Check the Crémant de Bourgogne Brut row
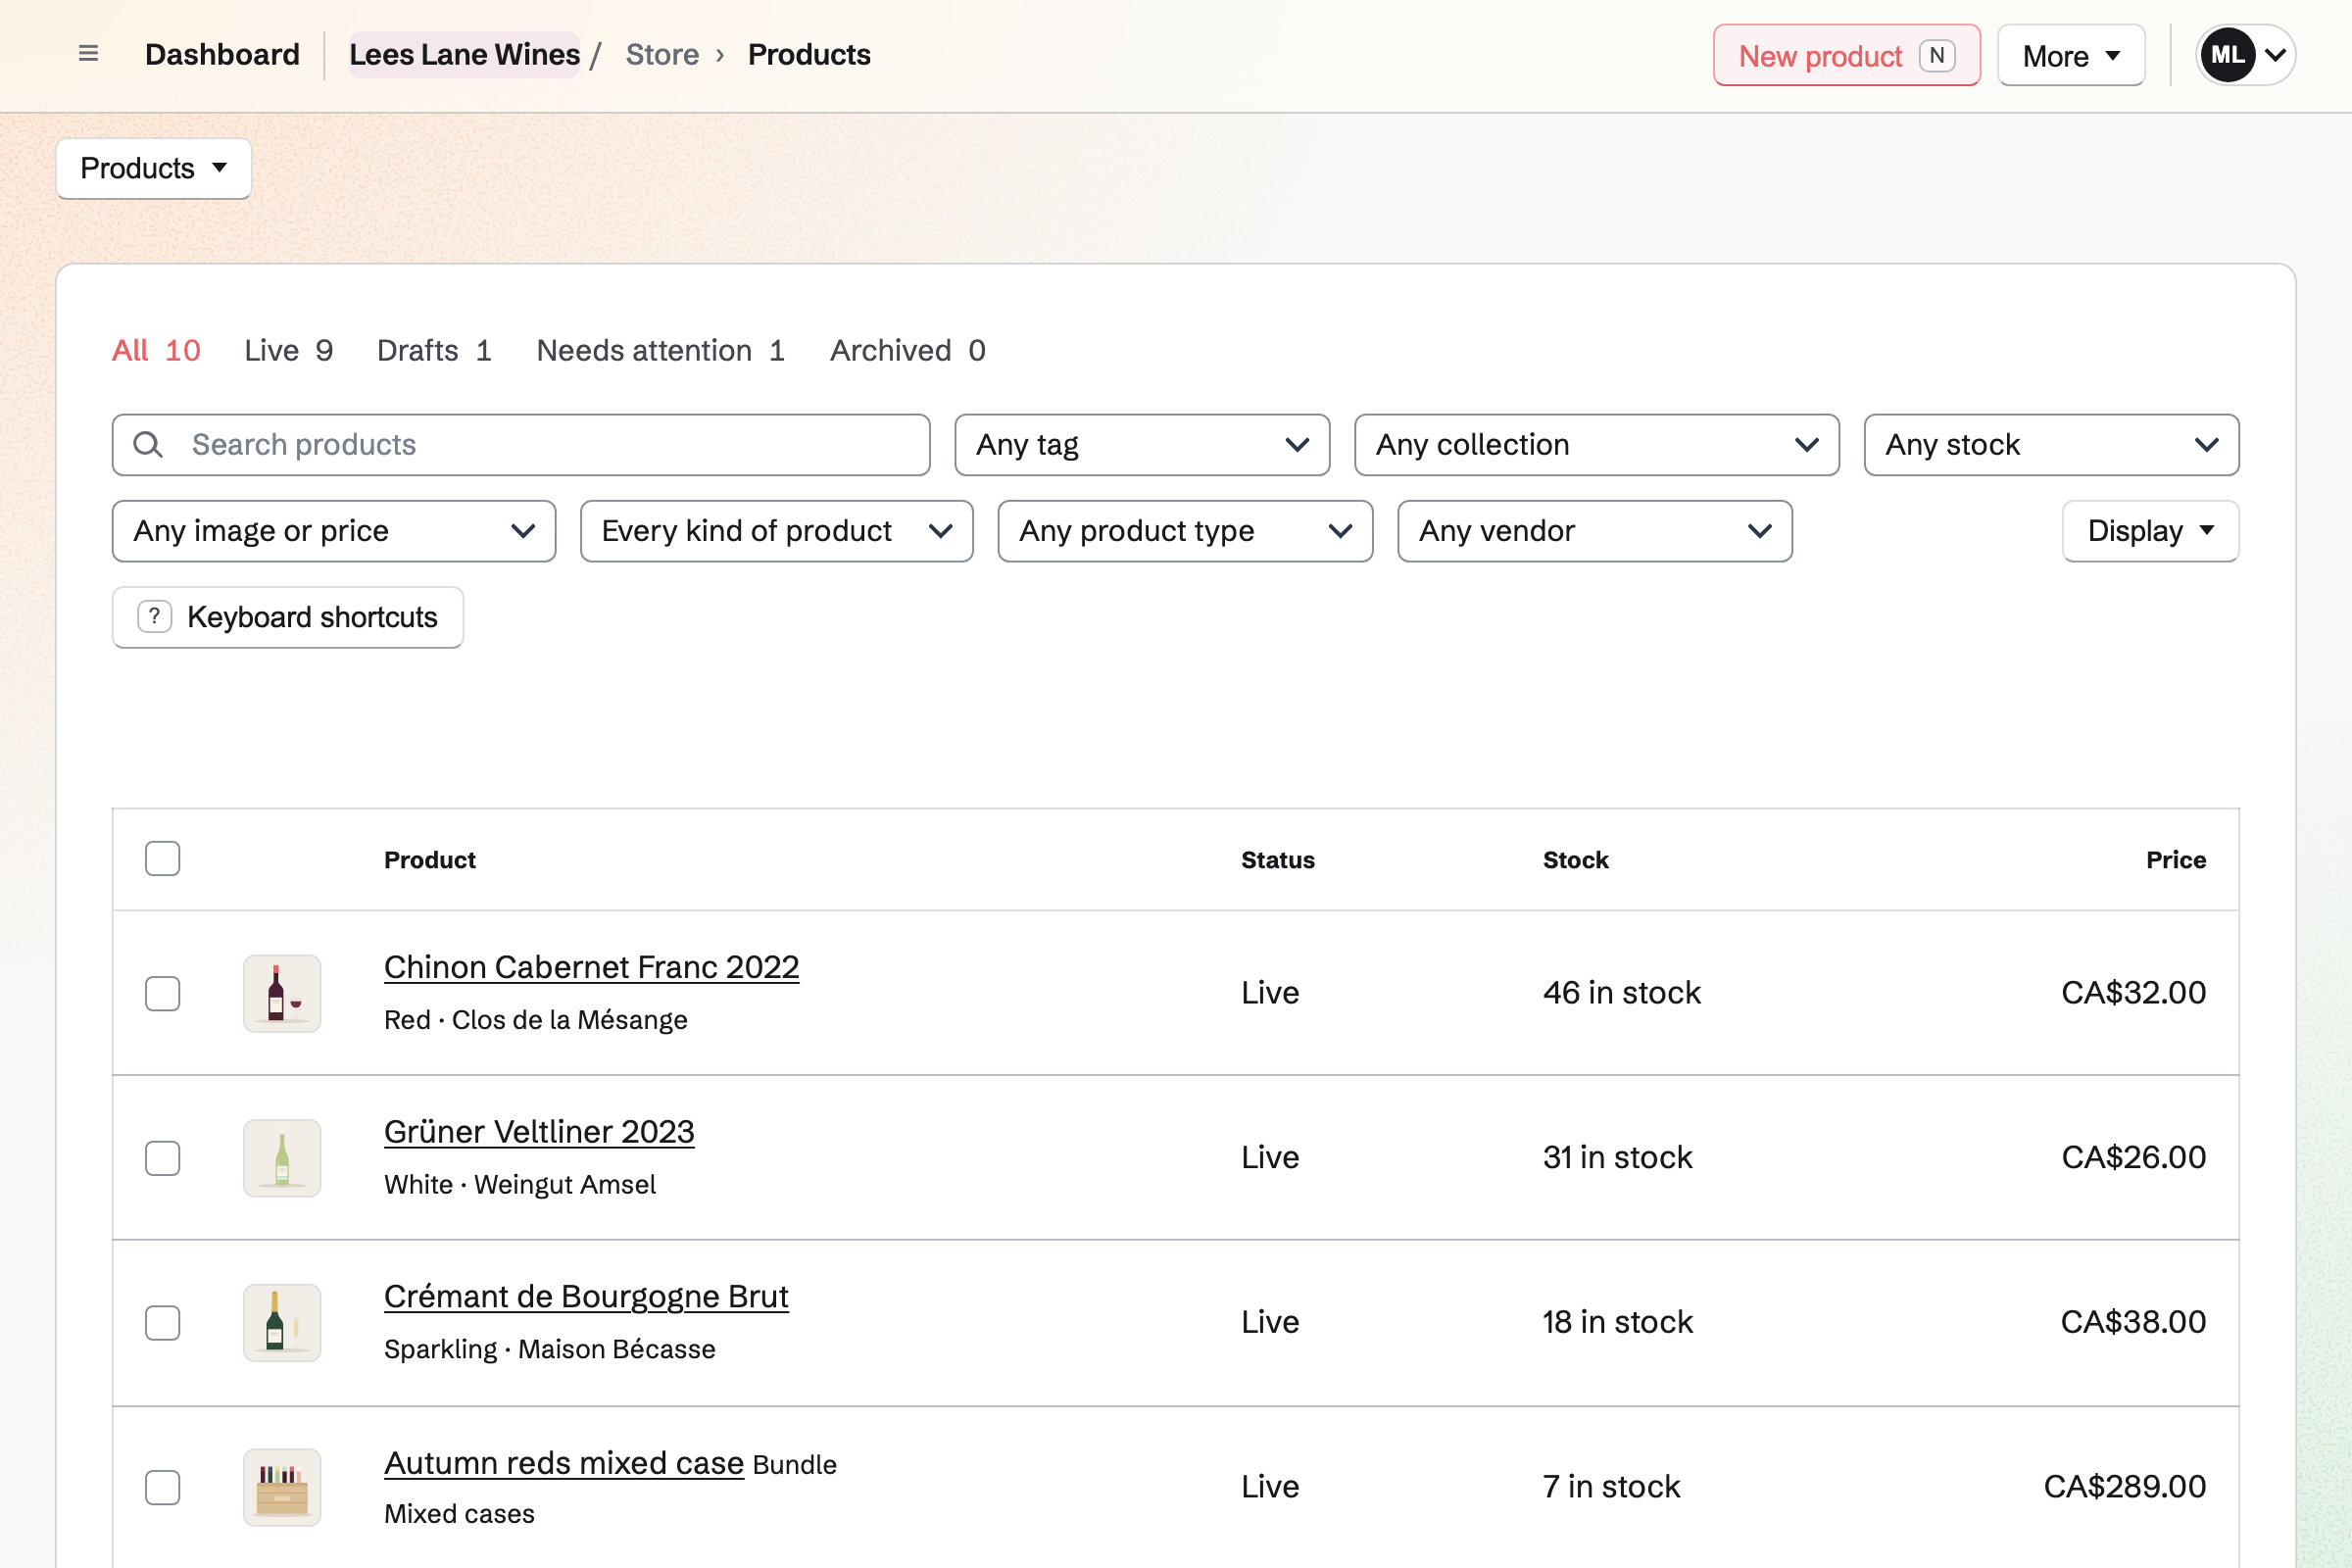The image size is (2352, 1568). pos(162,1323)
